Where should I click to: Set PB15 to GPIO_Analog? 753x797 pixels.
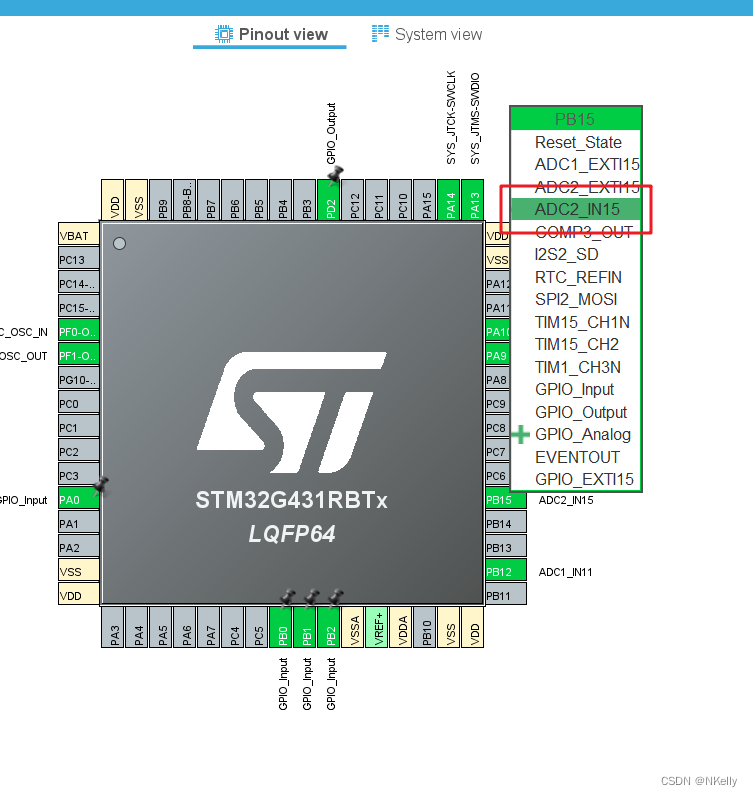click(x=583, y=435)
